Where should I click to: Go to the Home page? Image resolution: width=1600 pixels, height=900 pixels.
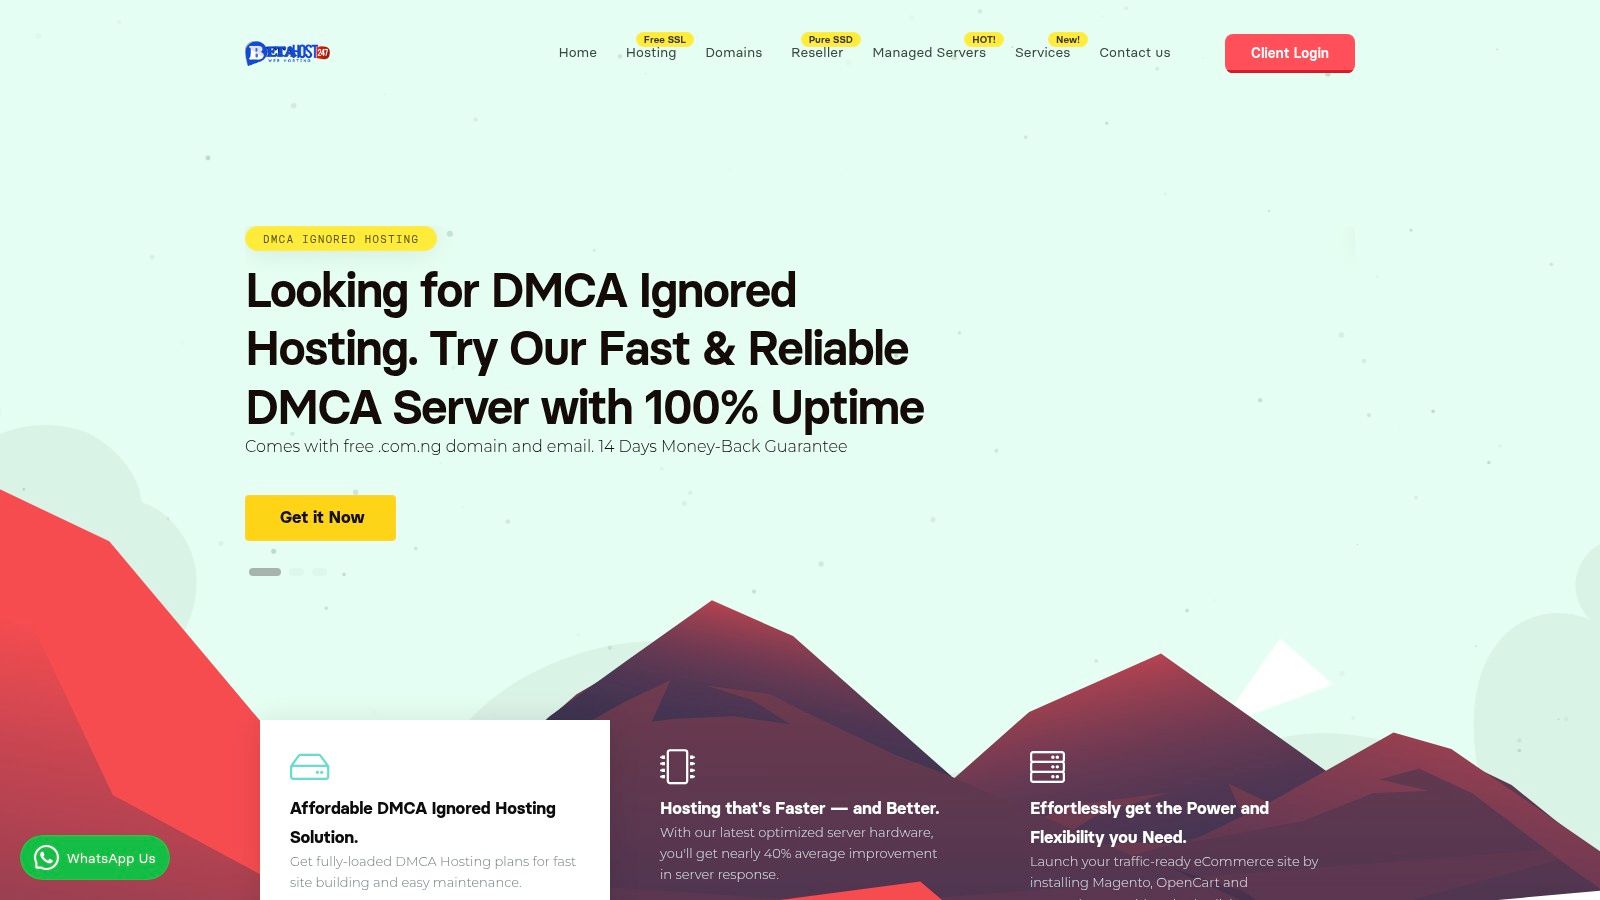pyautogui.click(x=577, y=53)
